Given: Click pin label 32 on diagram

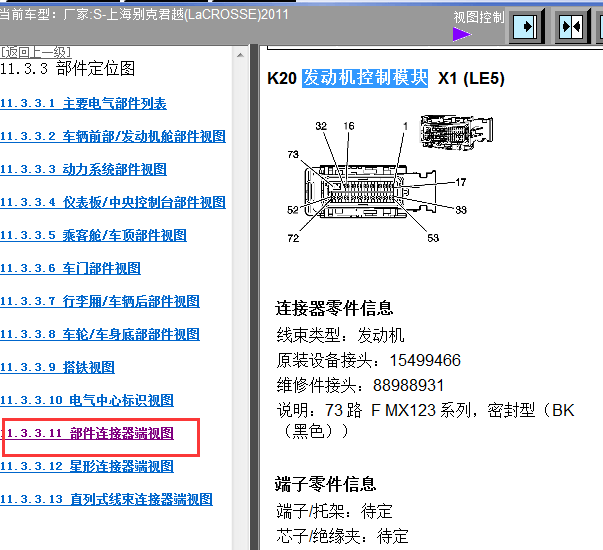Looking at the screenshot, I should click(x=321, y=126).
